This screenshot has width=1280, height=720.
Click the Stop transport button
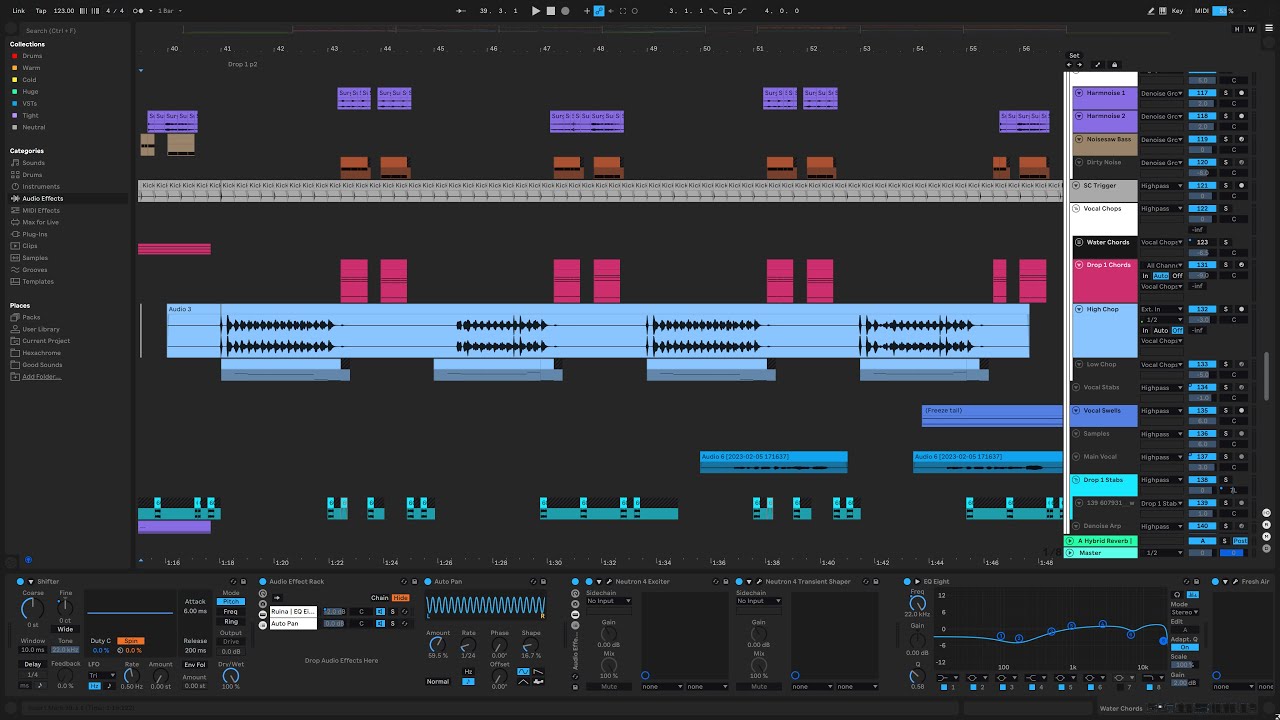[550, 11]
